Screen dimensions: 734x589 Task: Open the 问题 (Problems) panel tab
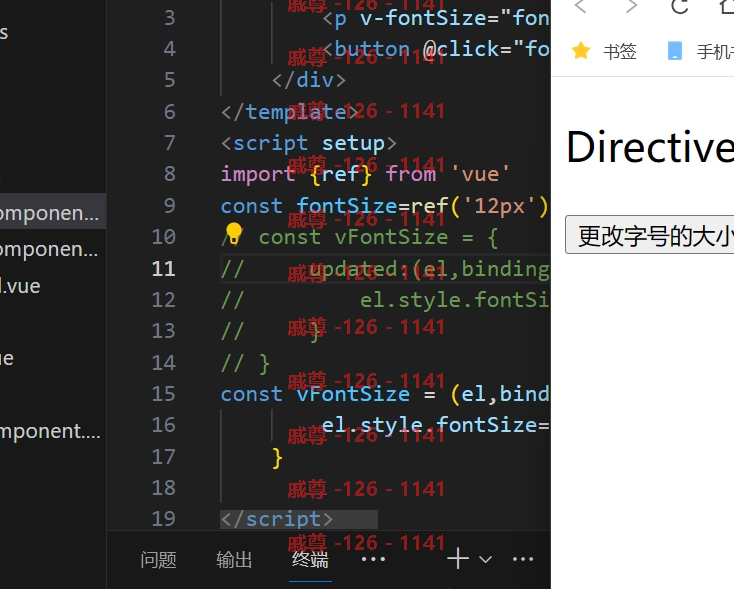coord(158,560)
